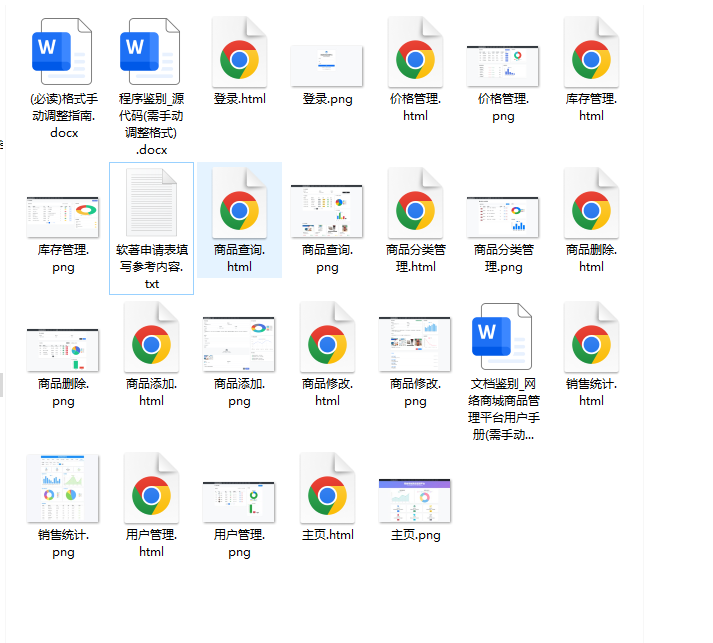Select the 商品查询.png thumbnail
This screenshot has height=643, width=713.
pyautogui.click(x=327, y=211)
